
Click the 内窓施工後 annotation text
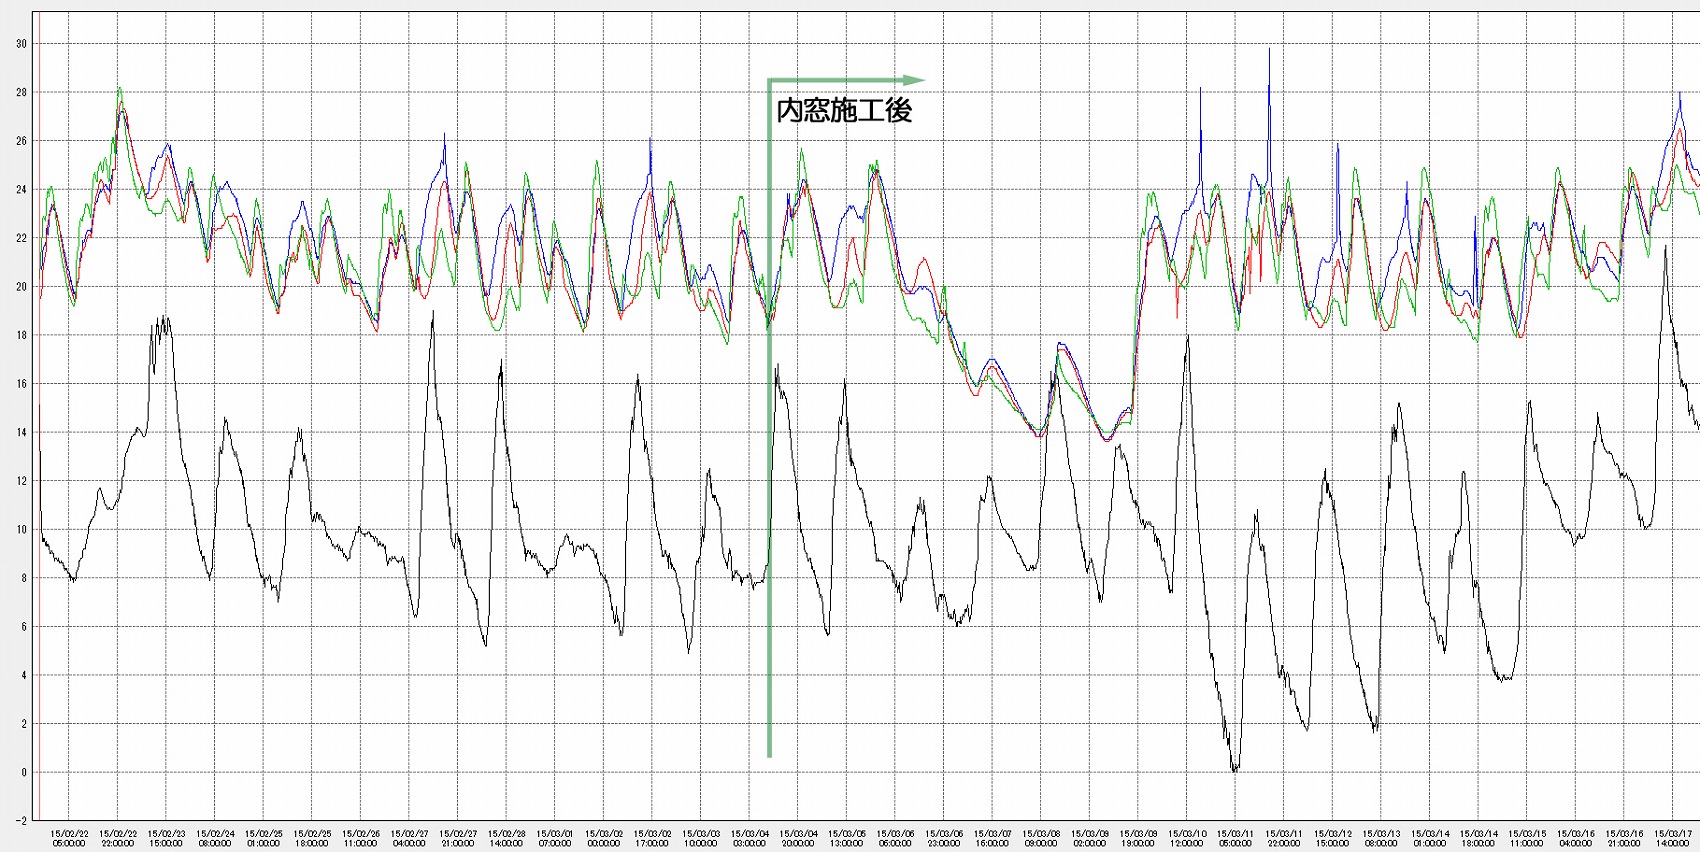[x=844, y=110]
